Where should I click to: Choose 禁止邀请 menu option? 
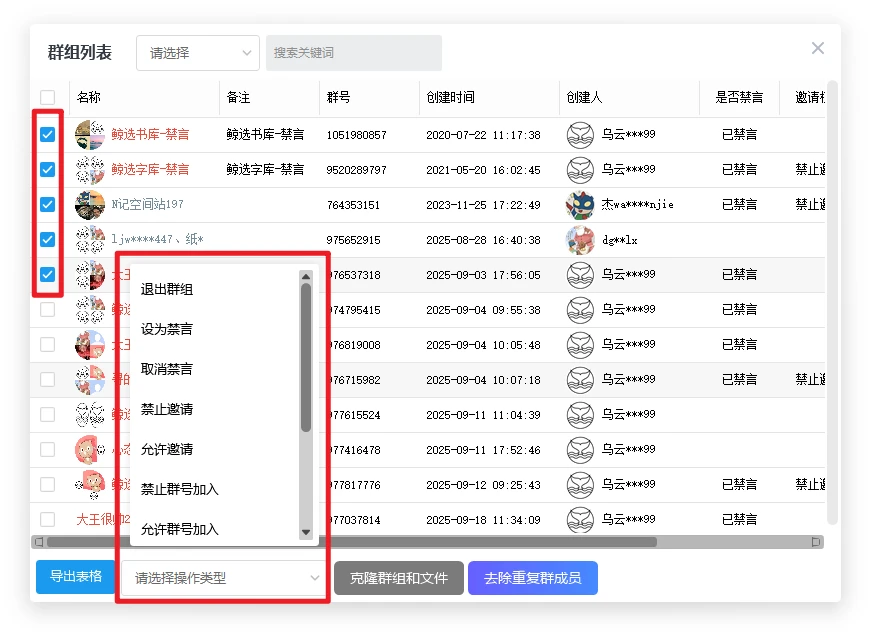(167, 409)
